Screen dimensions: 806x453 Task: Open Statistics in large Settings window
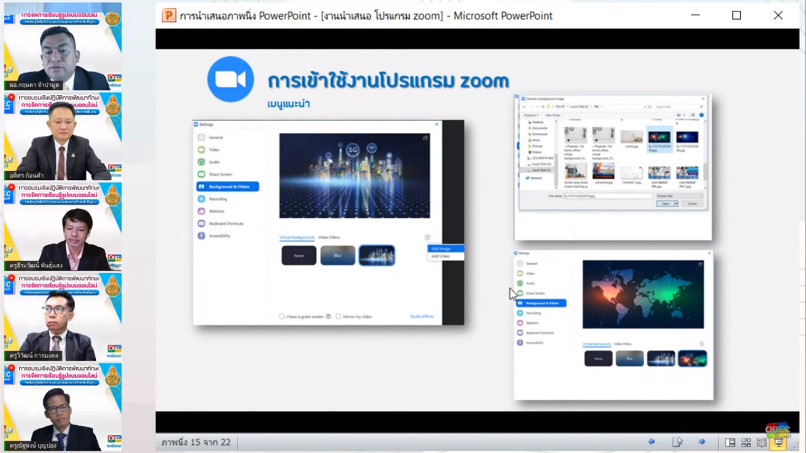coord(216,211)
